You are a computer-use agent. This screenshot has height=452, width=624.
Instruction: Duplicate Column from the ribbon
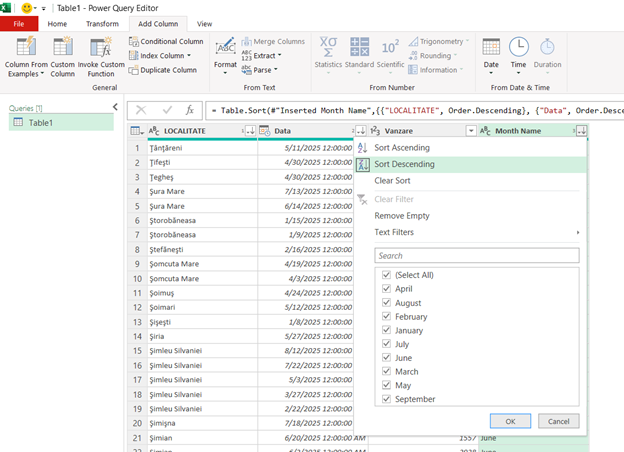coord(163,70)
